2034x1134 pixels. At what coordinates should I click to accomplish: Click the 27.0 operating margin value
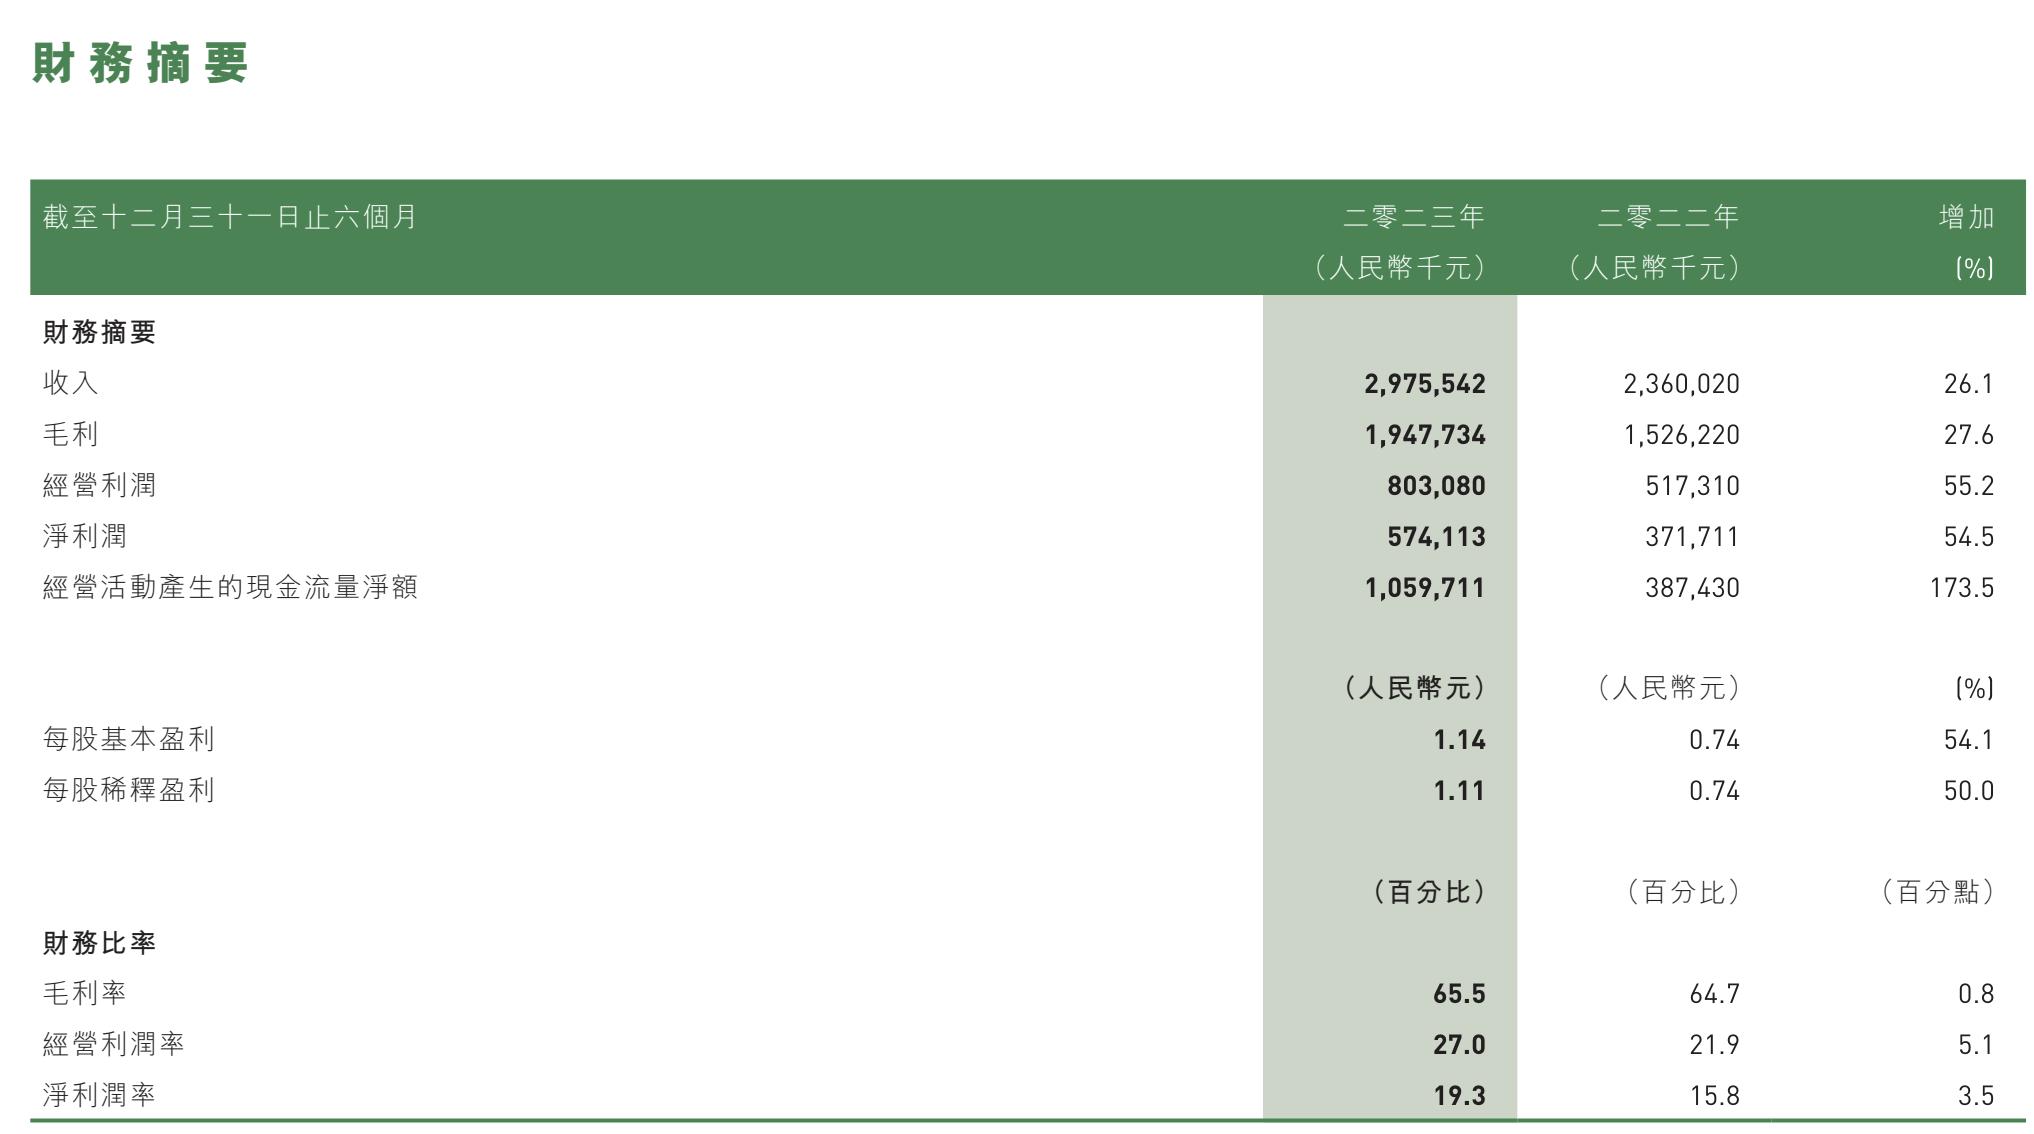pos(1459,1045)
